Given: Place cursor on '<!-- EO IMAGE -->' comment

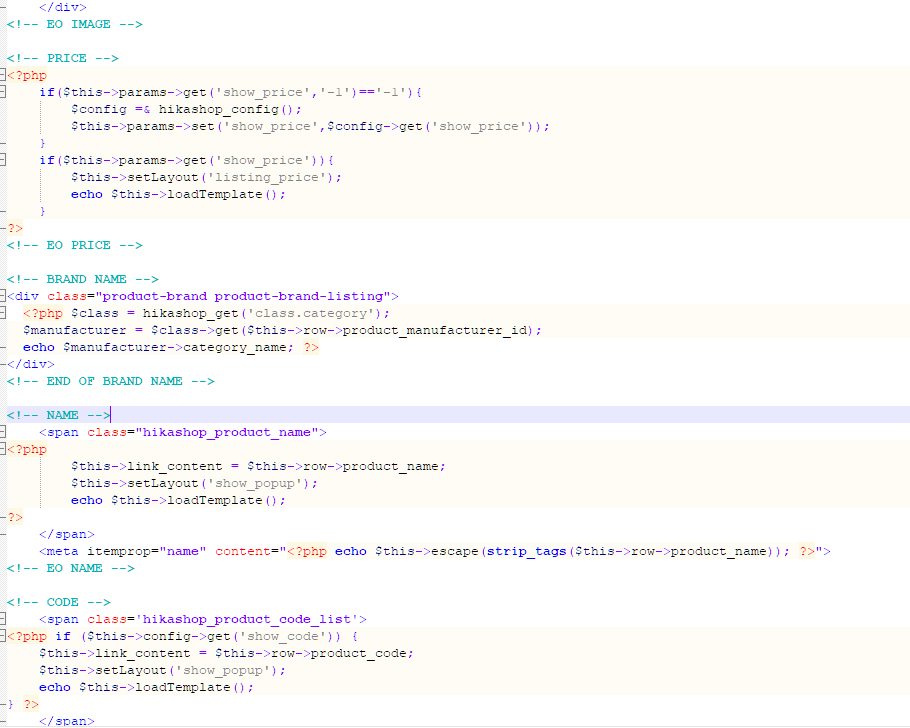Looking at the screenshot, I should pos(74,24).
